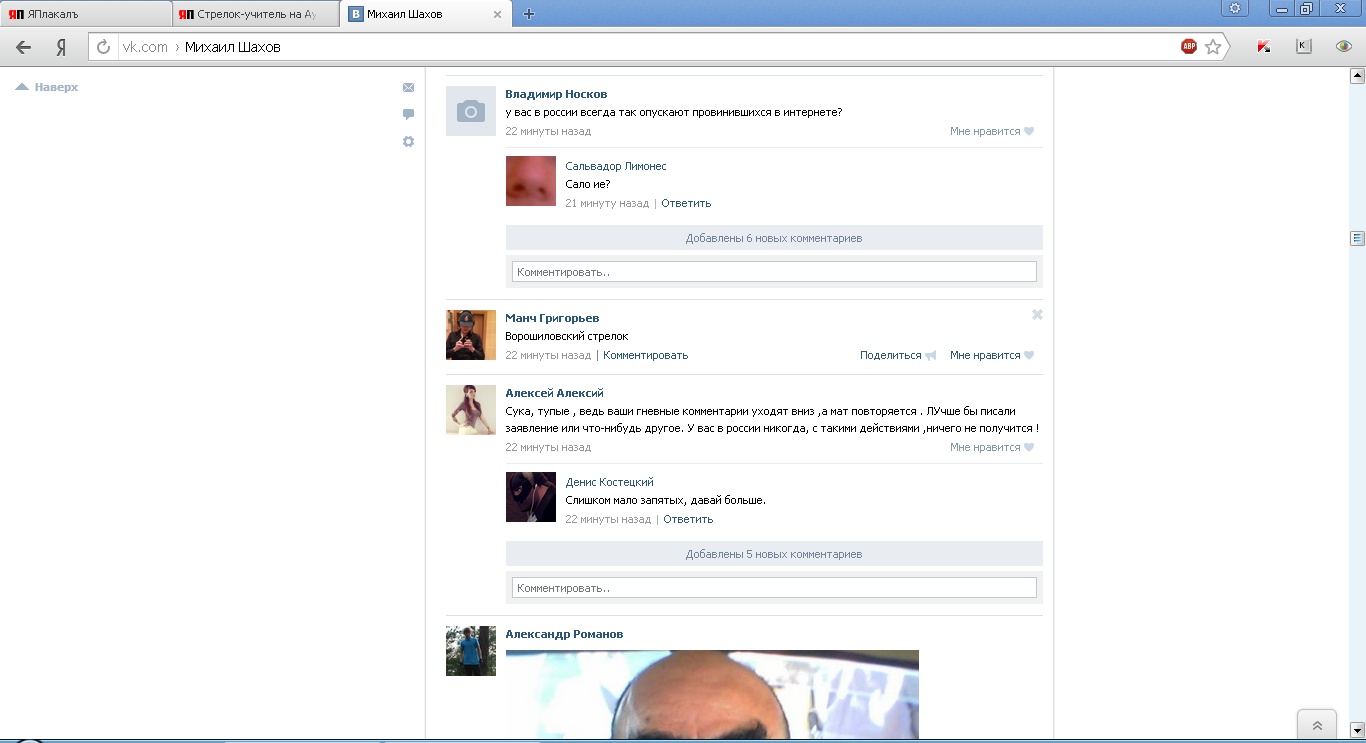Screen dimensions: 1366x743
Task: Expand the 6 new comments bar
Action: (773, 238)
